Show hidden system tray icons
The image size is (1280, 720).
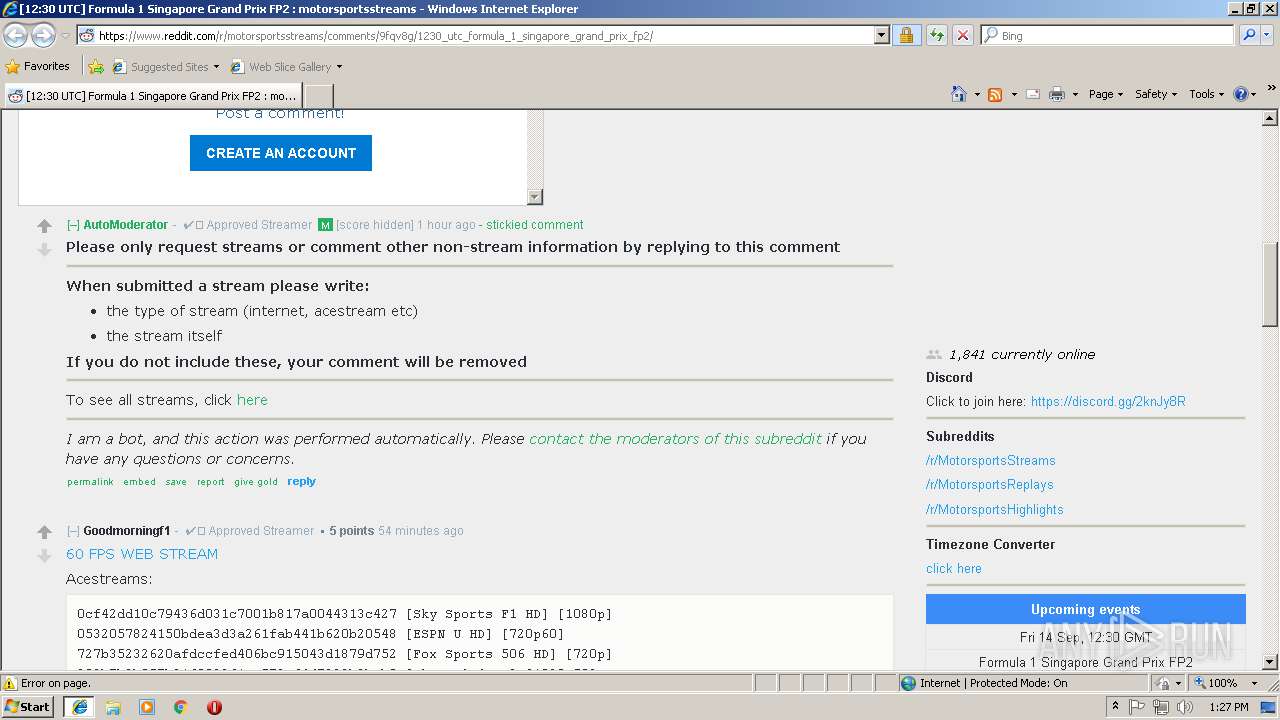pos(1116,707)
